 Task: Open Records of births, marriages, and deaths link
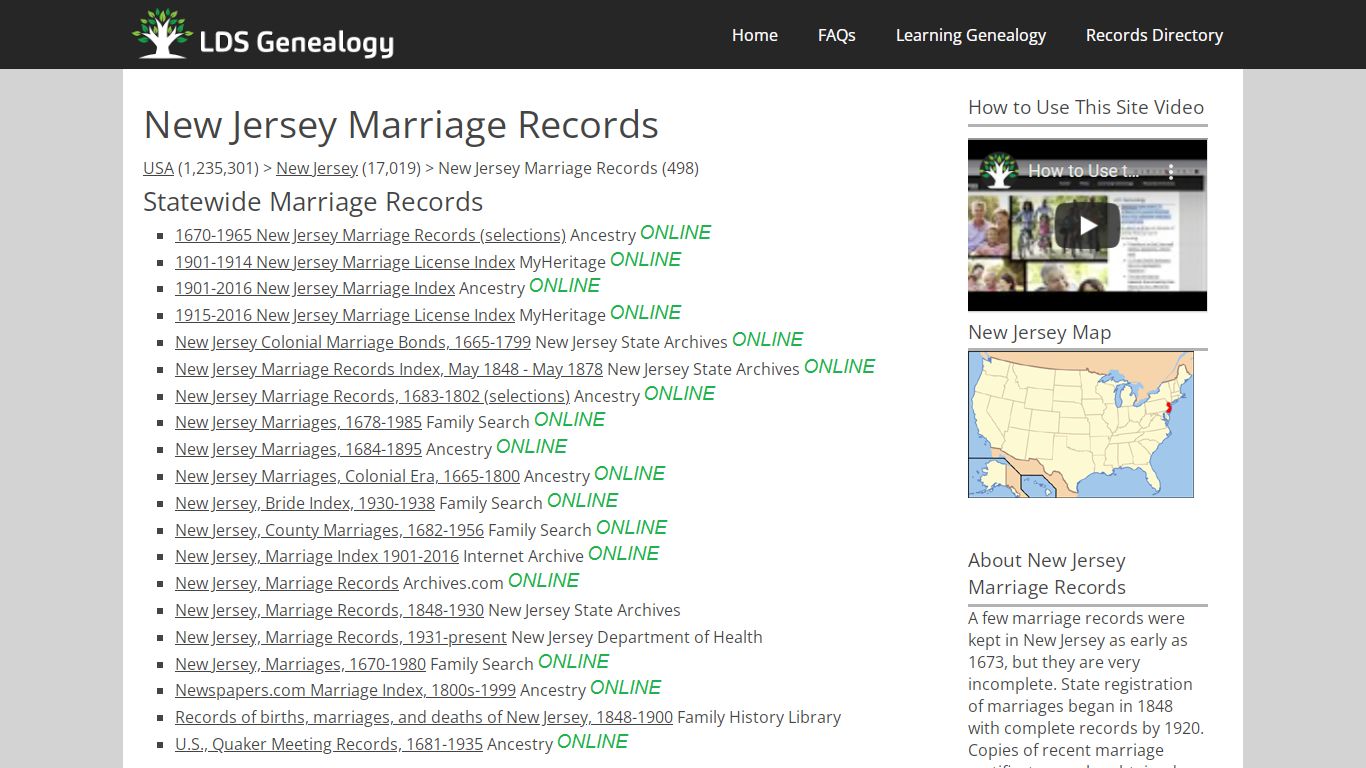424,717
